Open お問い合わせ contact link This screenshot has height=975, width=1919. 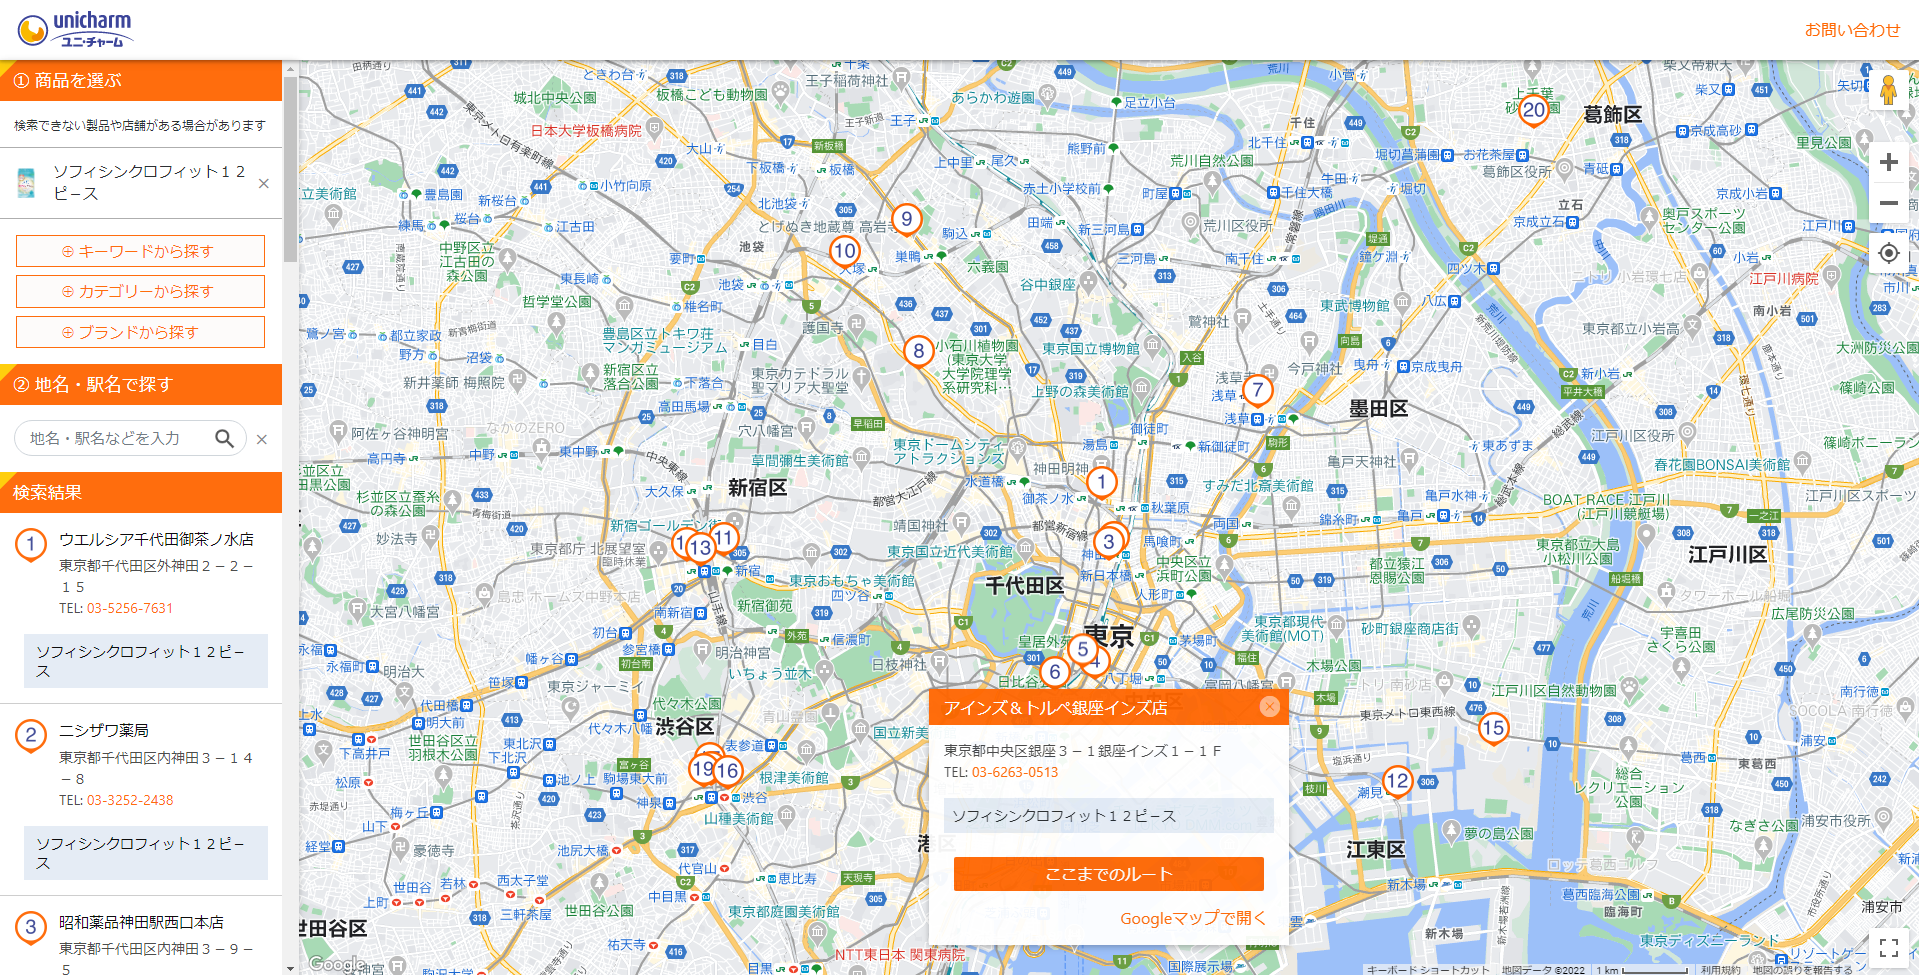point(1851,30)
